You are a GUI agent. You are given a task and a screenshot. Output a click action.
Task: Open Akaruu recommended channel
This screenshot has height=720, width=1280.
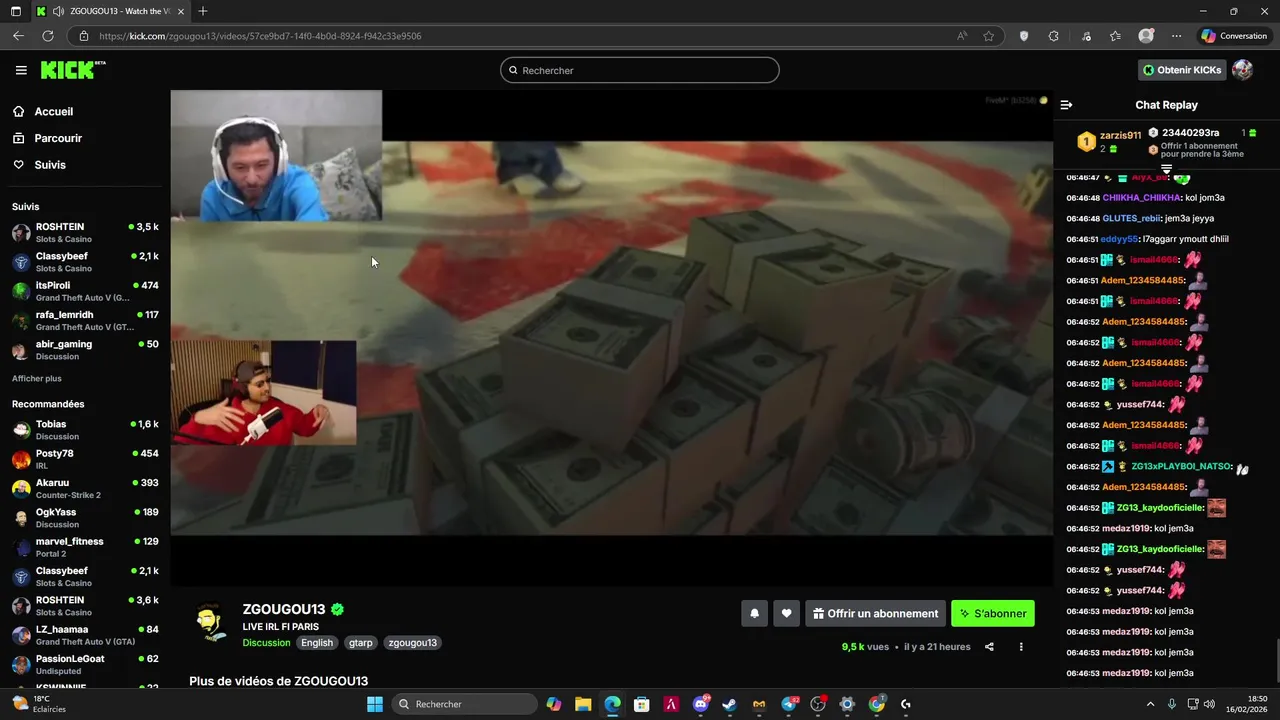pos(85,488)
